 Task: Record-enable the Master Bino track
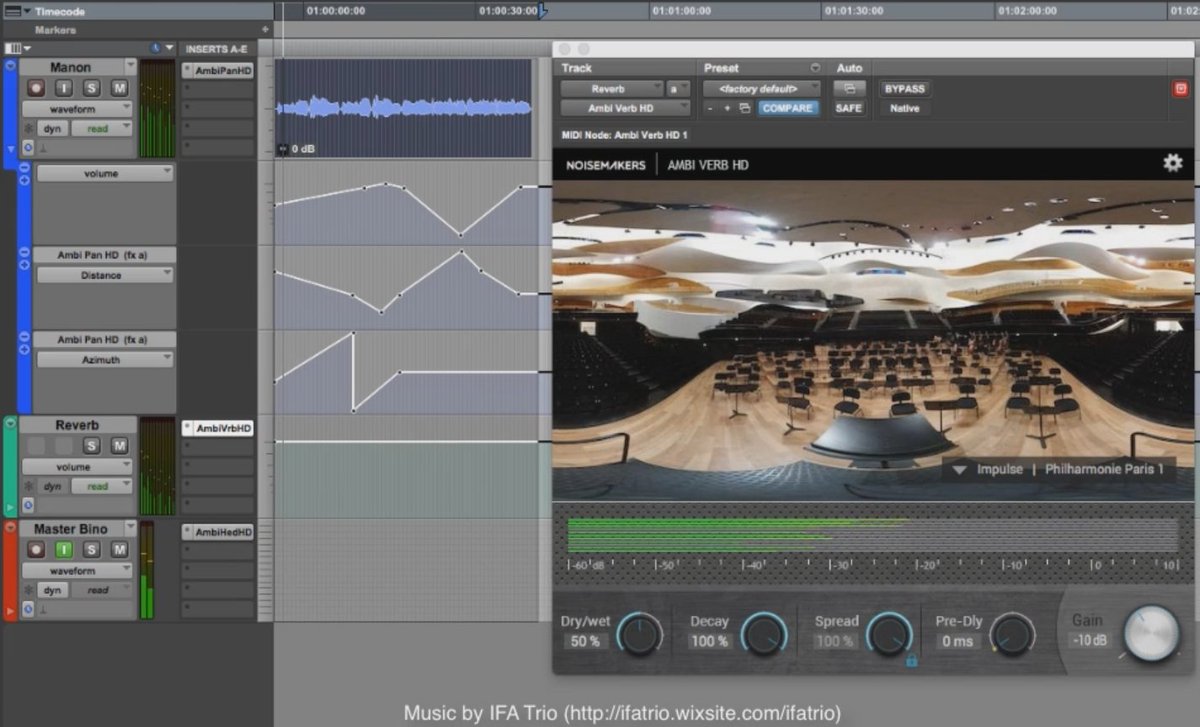click(36, 549)
